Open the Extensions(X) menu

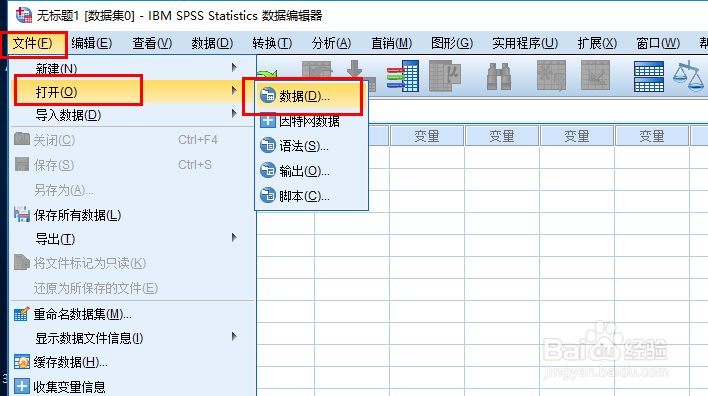(597, 44)
